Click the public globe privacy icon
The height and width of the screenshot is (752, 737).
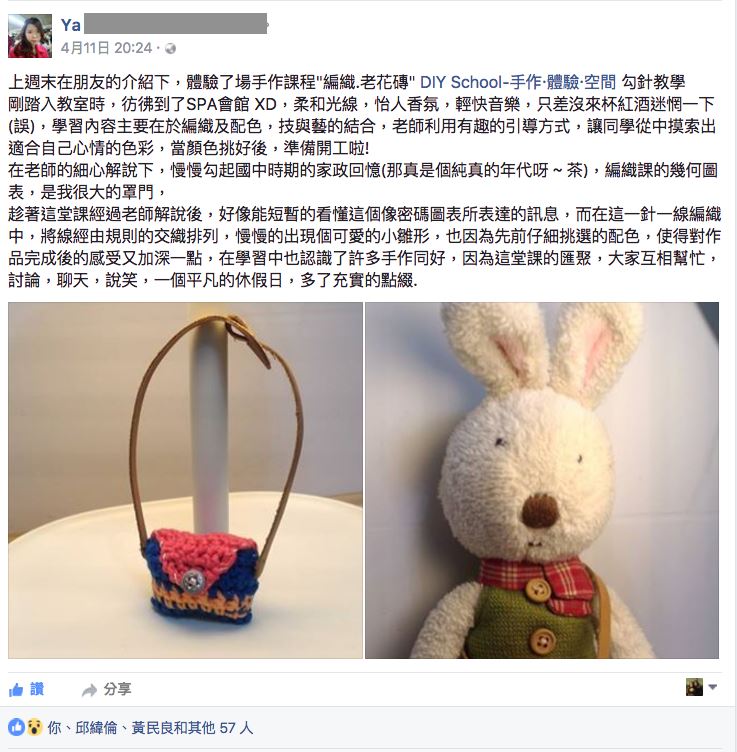click(x=170, y=48)
